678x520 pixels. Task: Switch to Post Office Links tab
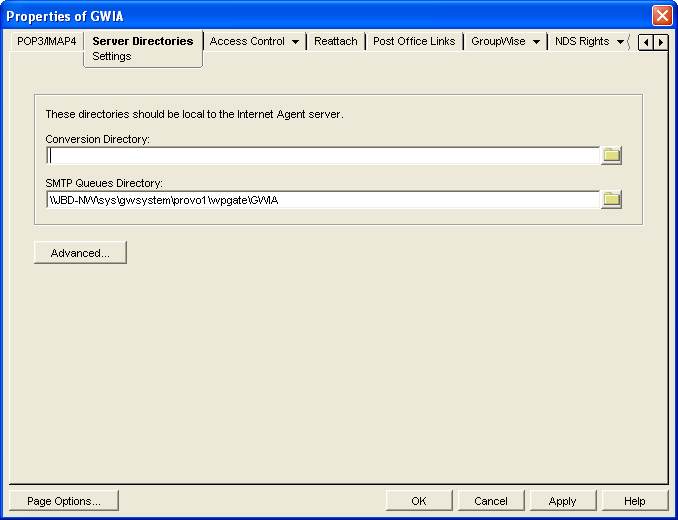point(414,41)
